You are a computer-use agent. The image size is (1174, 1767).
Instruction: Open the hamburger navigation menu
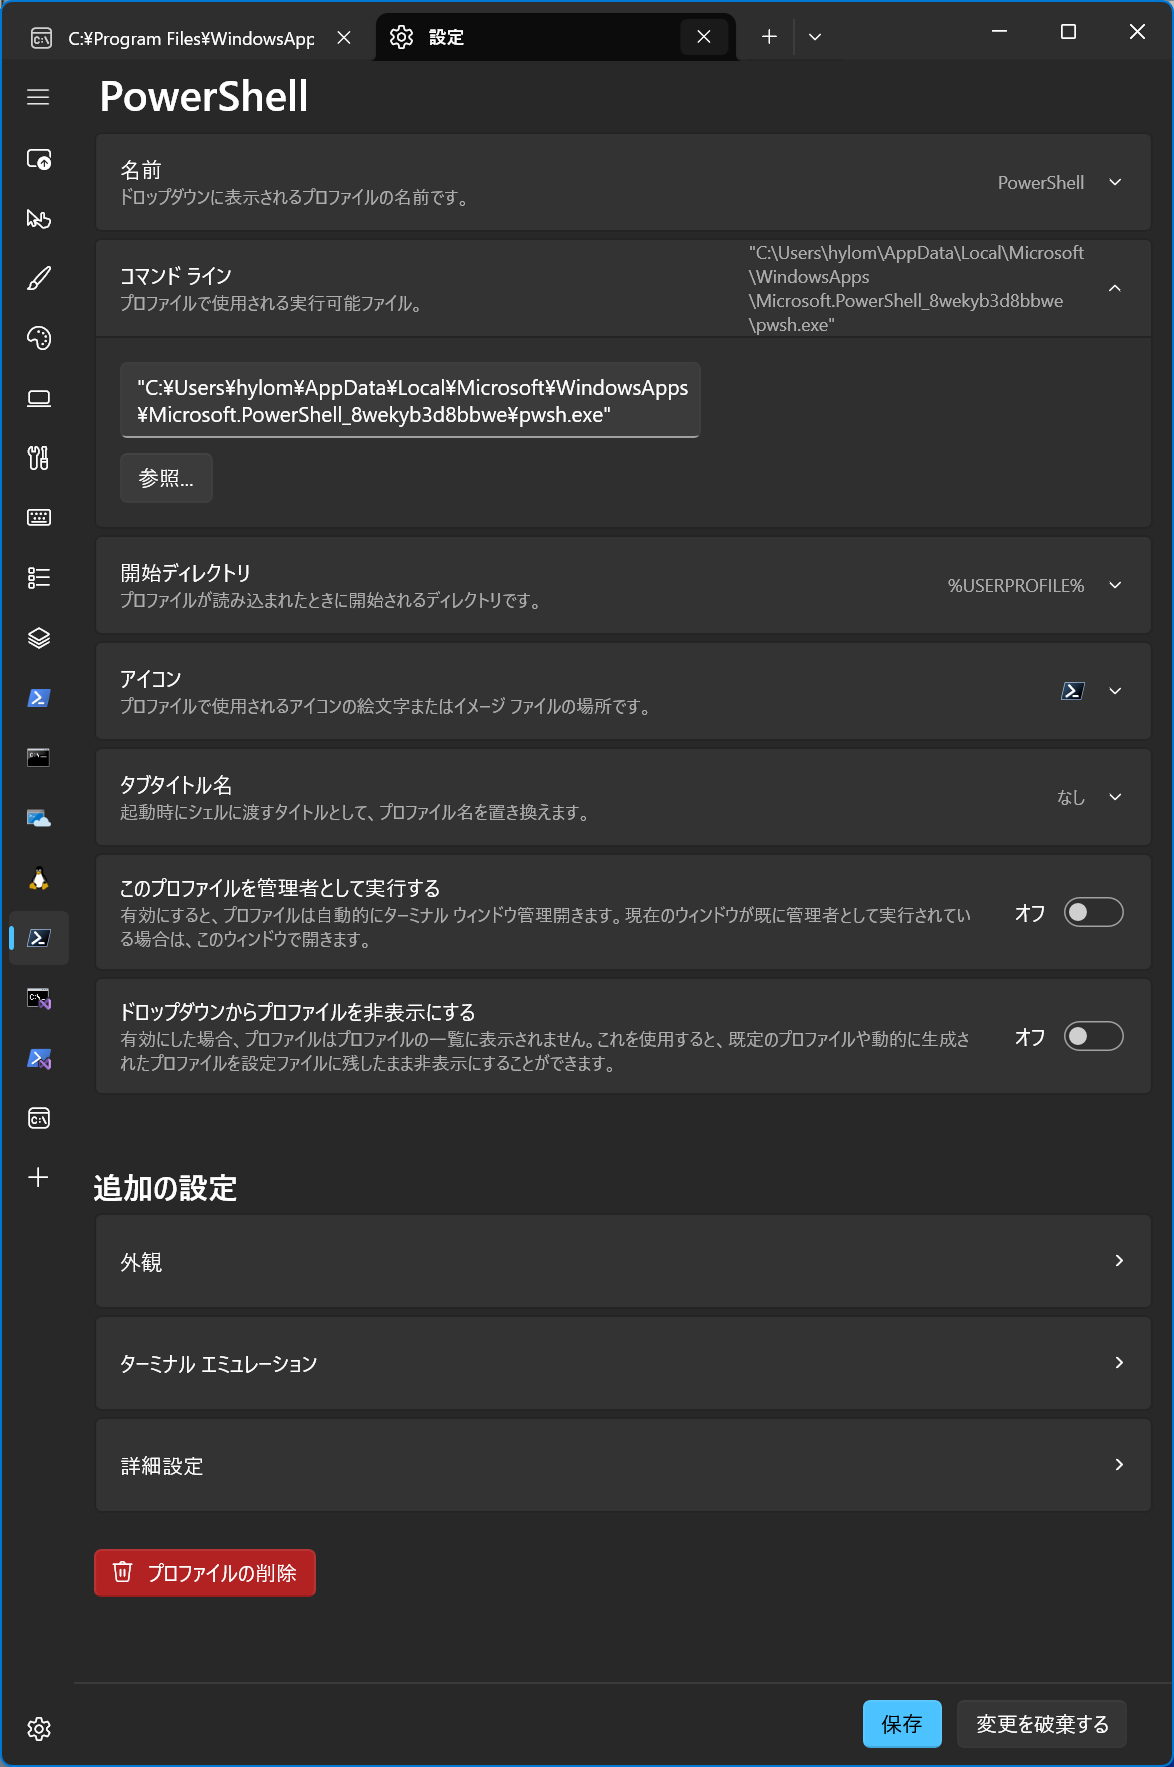pyautogui.click(x=38, y=97)
